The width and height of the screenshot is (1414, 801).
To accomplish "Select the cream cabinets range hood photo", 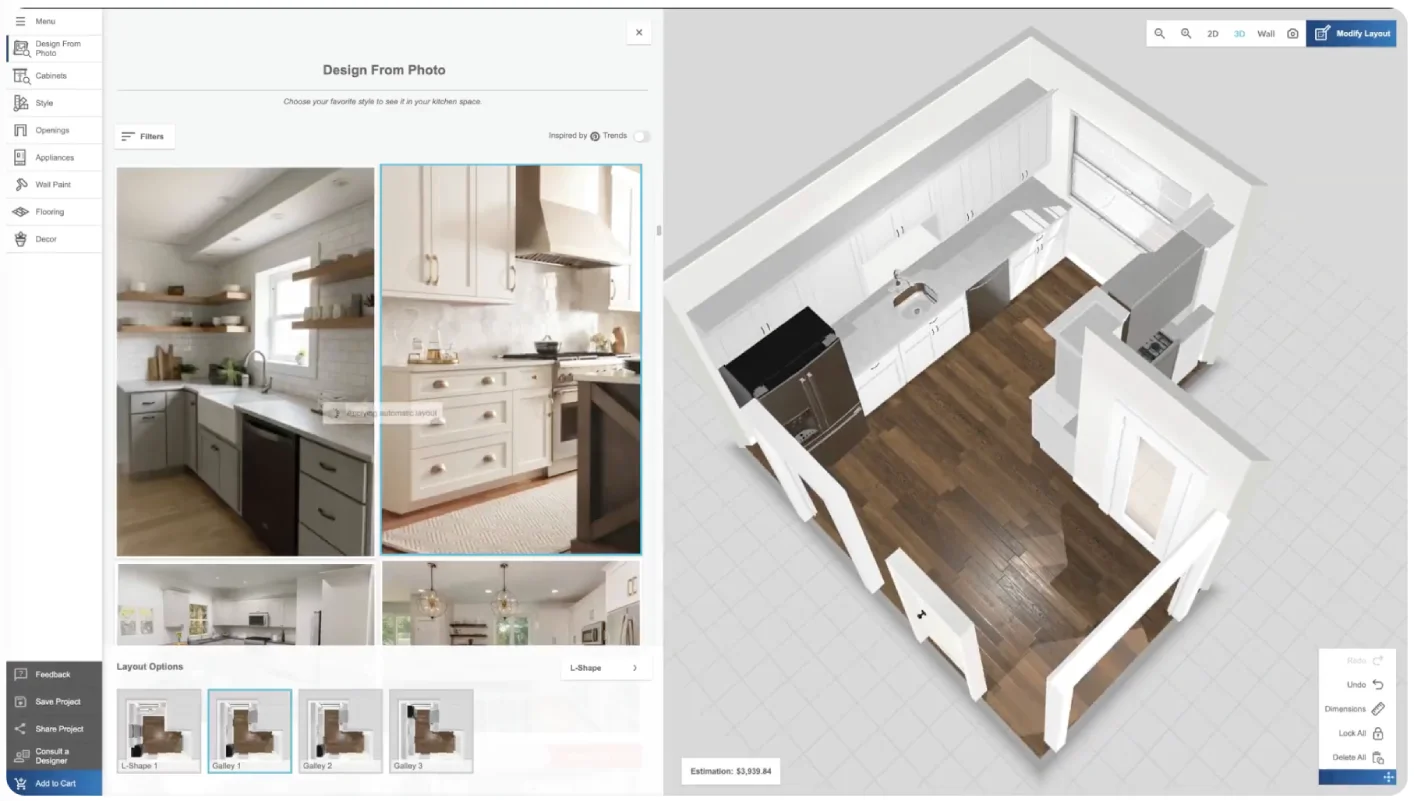I will click(511, 360).
